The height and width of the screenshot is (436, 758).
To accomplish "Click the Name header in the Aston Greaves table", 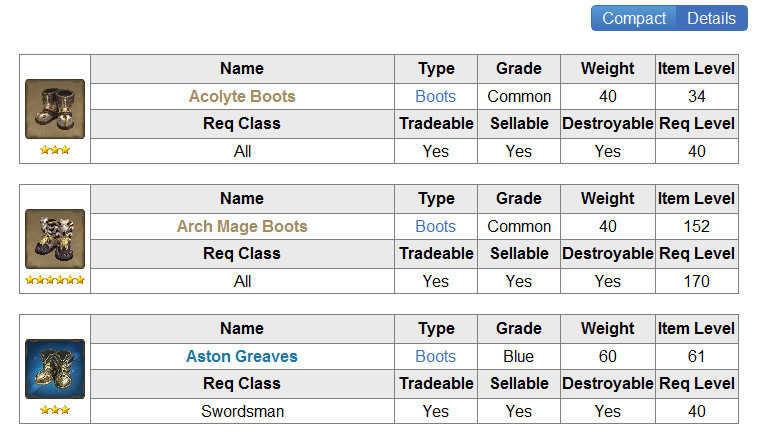I will [x=242, y=329].
